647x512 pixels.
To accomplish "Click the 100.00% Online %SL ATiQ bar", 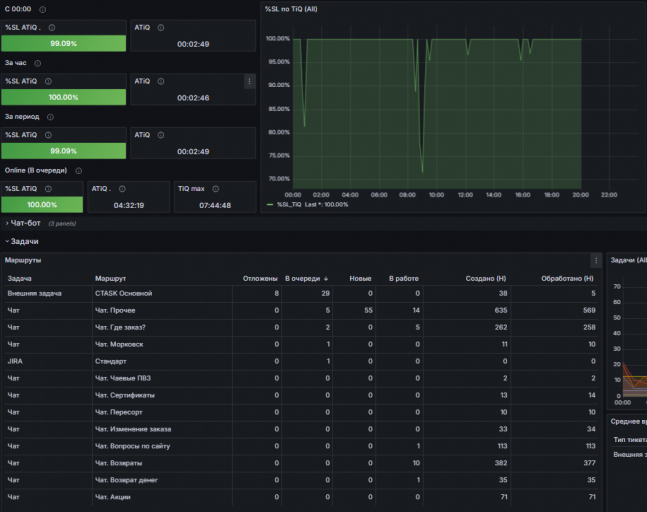I will click(x=42, y=205).
